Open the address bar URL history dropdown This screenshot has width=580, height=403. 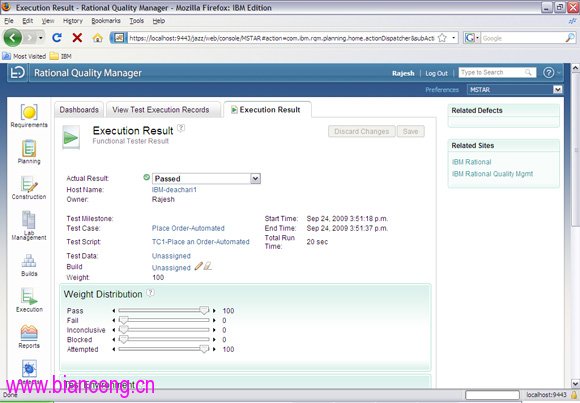(453, 38)
